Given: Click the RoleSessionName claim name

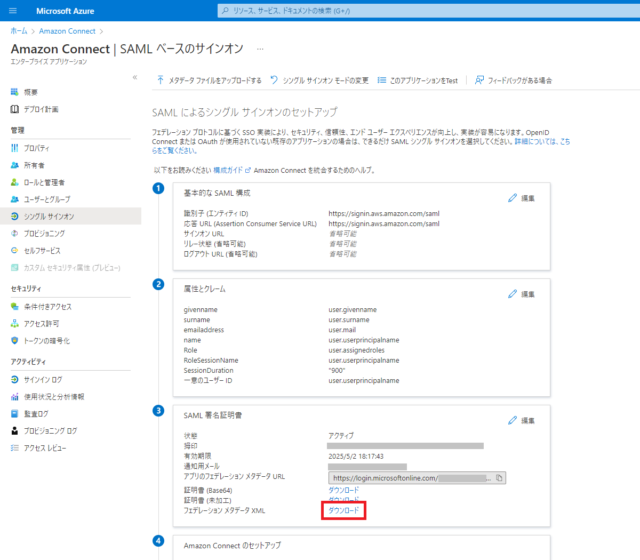Looking at the screenshot, I should tap(211, 360).
